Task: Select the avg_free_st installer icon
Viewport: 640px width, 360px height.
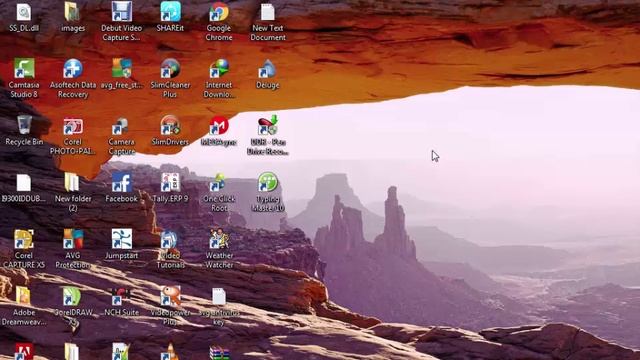Action: (122, 69)
